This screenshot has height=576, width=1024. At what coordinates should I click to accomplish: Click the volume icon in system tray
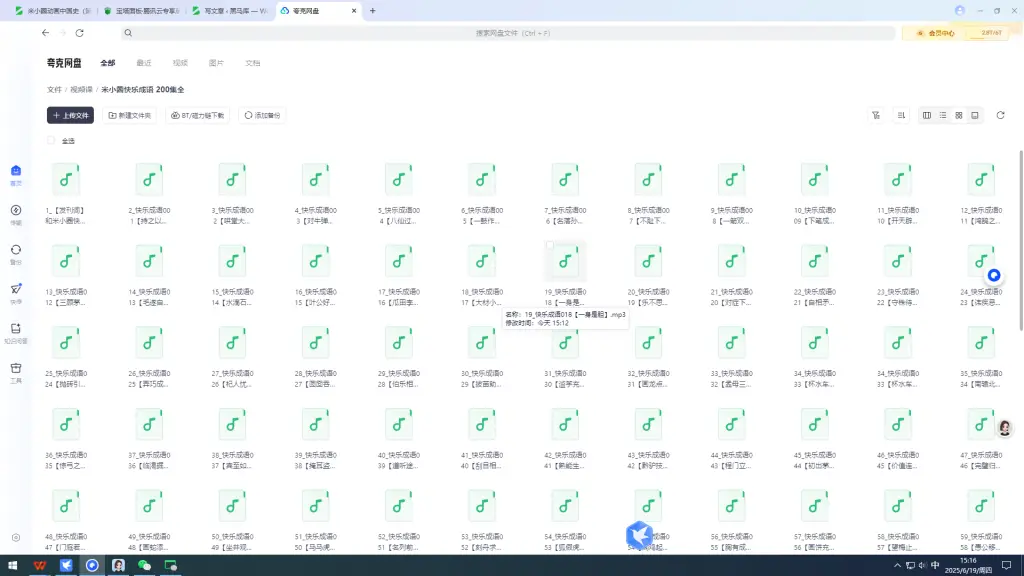(922, 566)
